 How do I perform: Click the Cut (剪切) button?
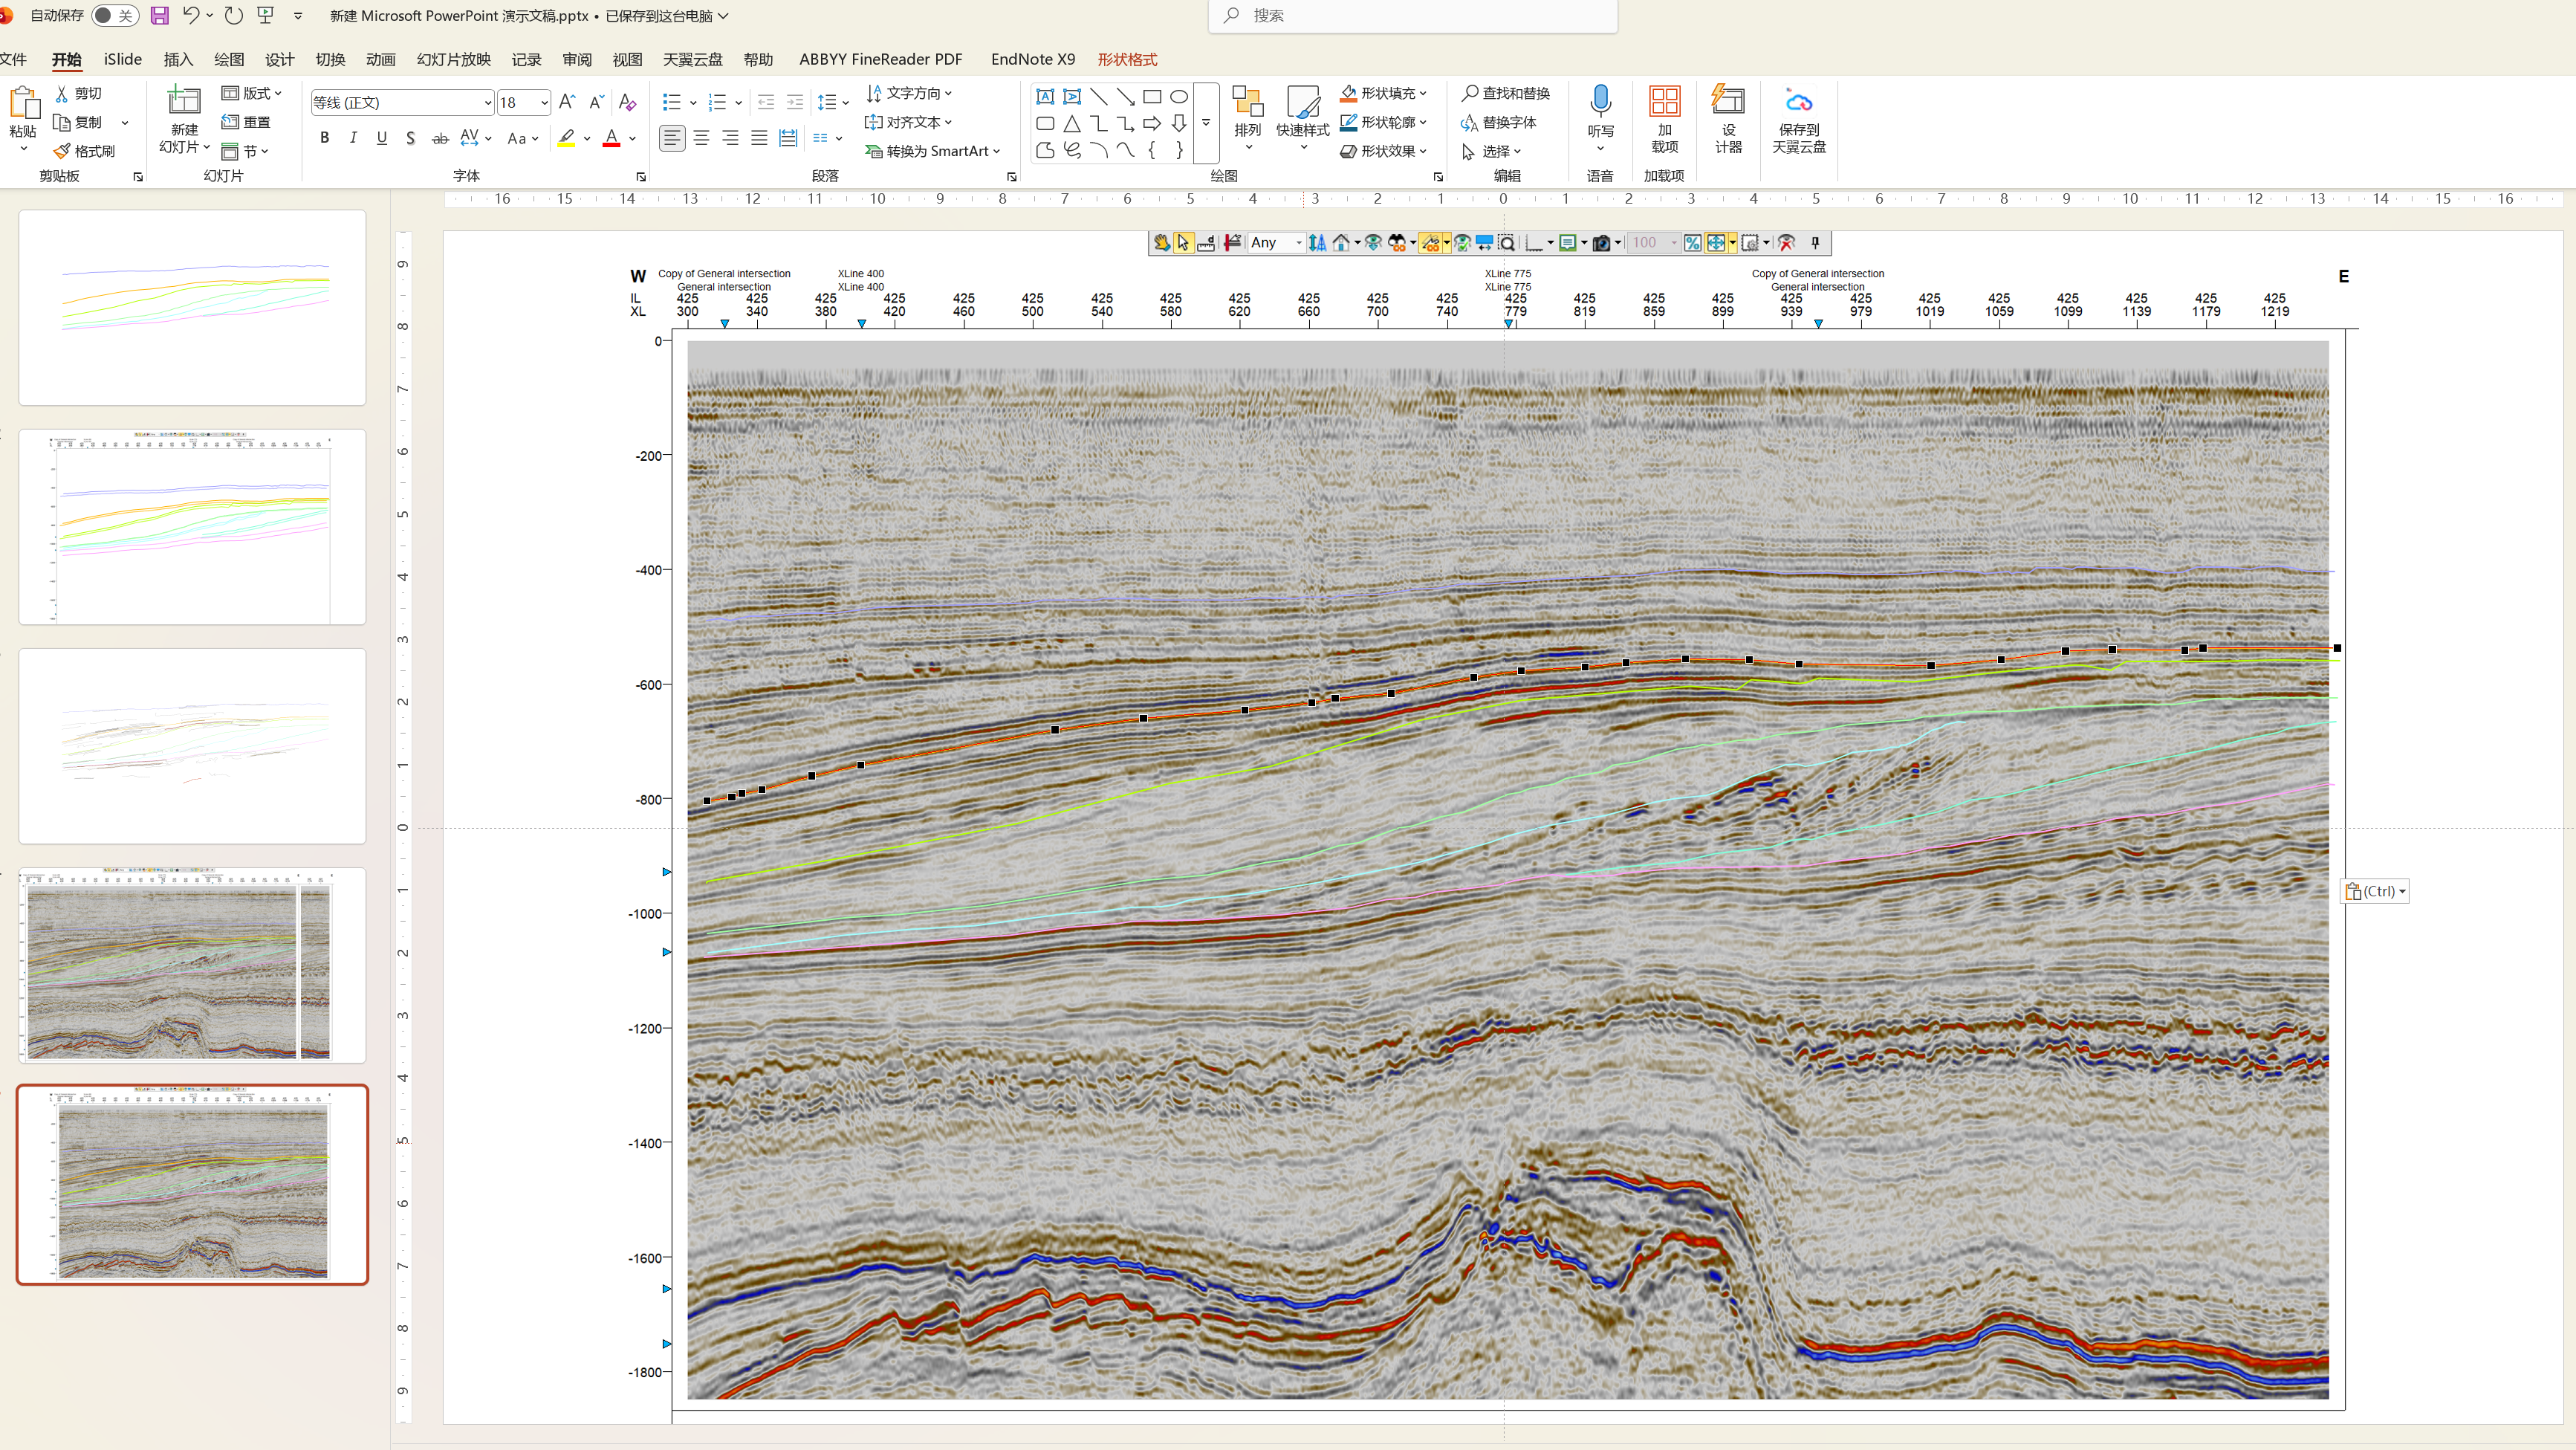coord(78,93)
